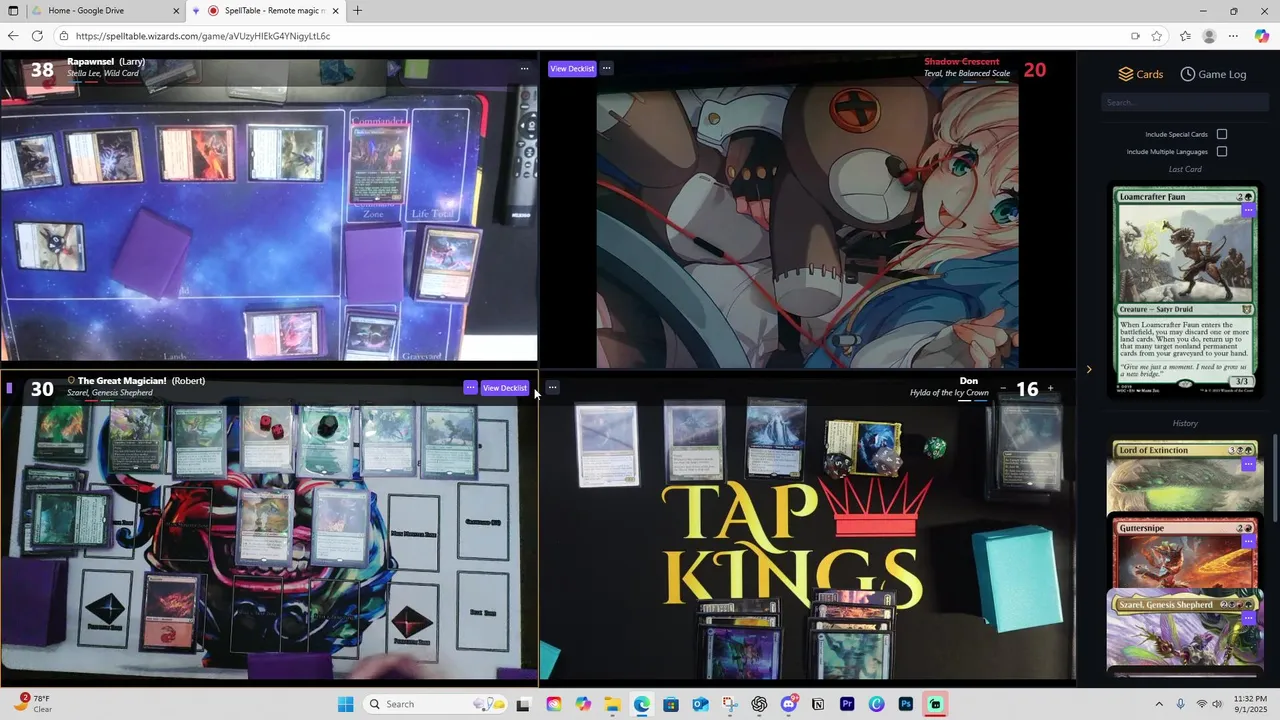Image resolution: width=1280 pixels, height=720 pixels.
Task: Enable Include Multiple Languages checkbox
Action: coord(1222,152)
